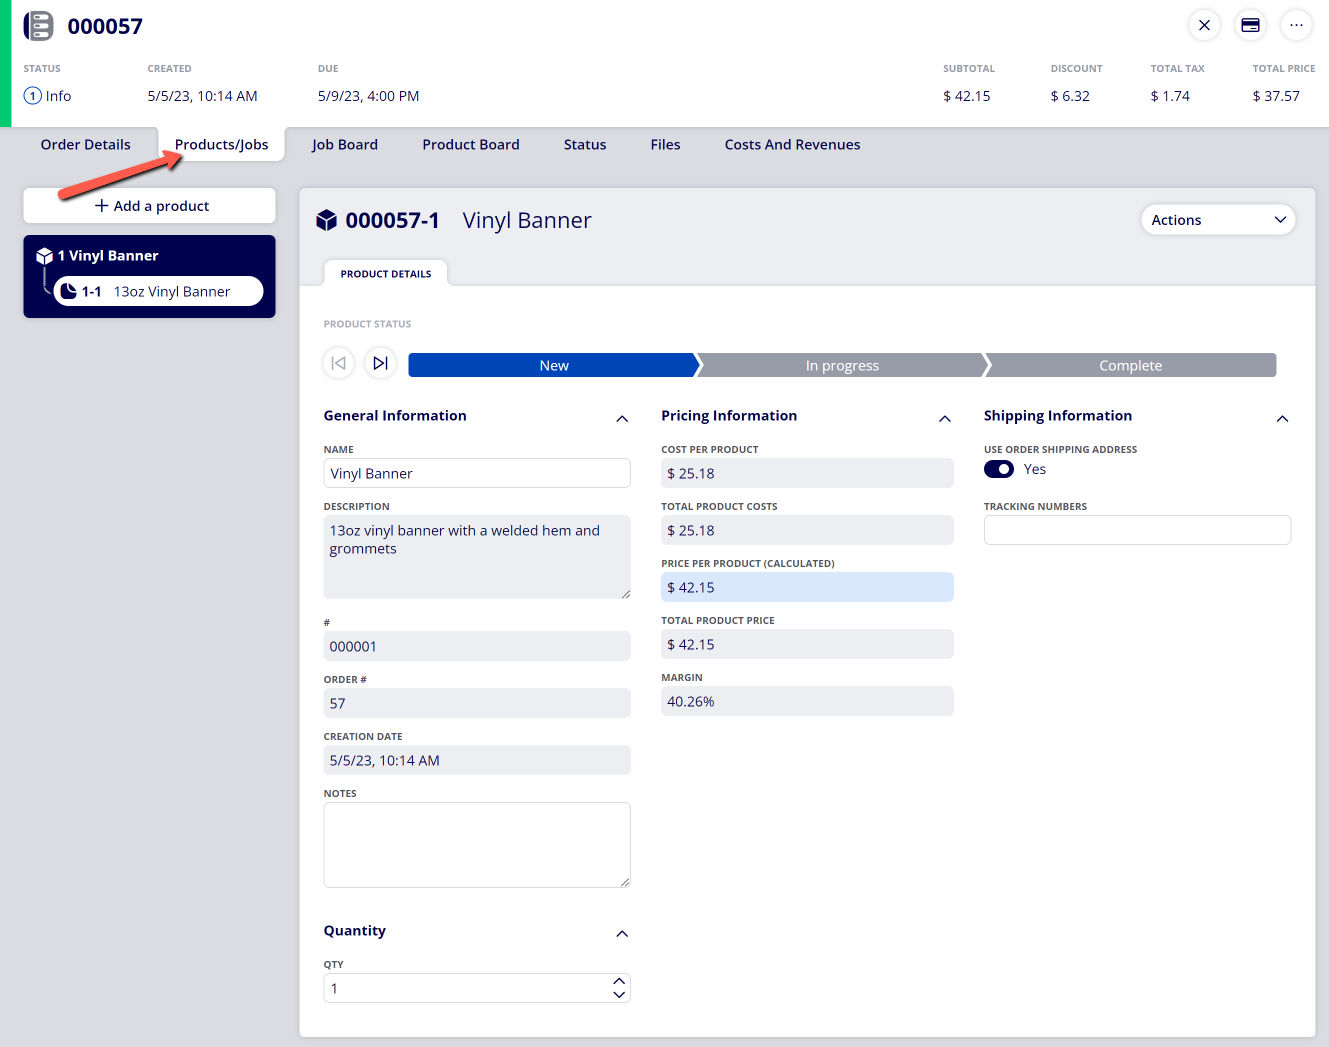1329x1047 pixels.
Task: Click the Description text area
Action: pos(477,557)
